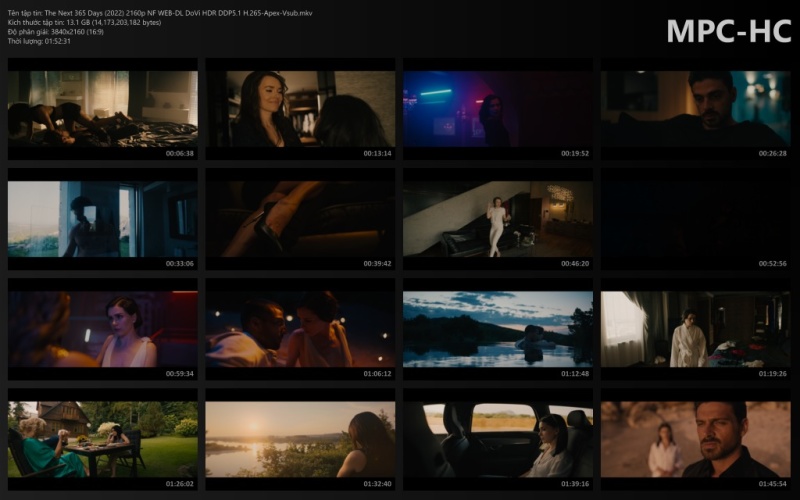Image resolution: width=800 pixels, height=500 pixels.
Task: Click the 01:26:02 timestamp label
Action: pyautogui.click(x=180, y=484)
